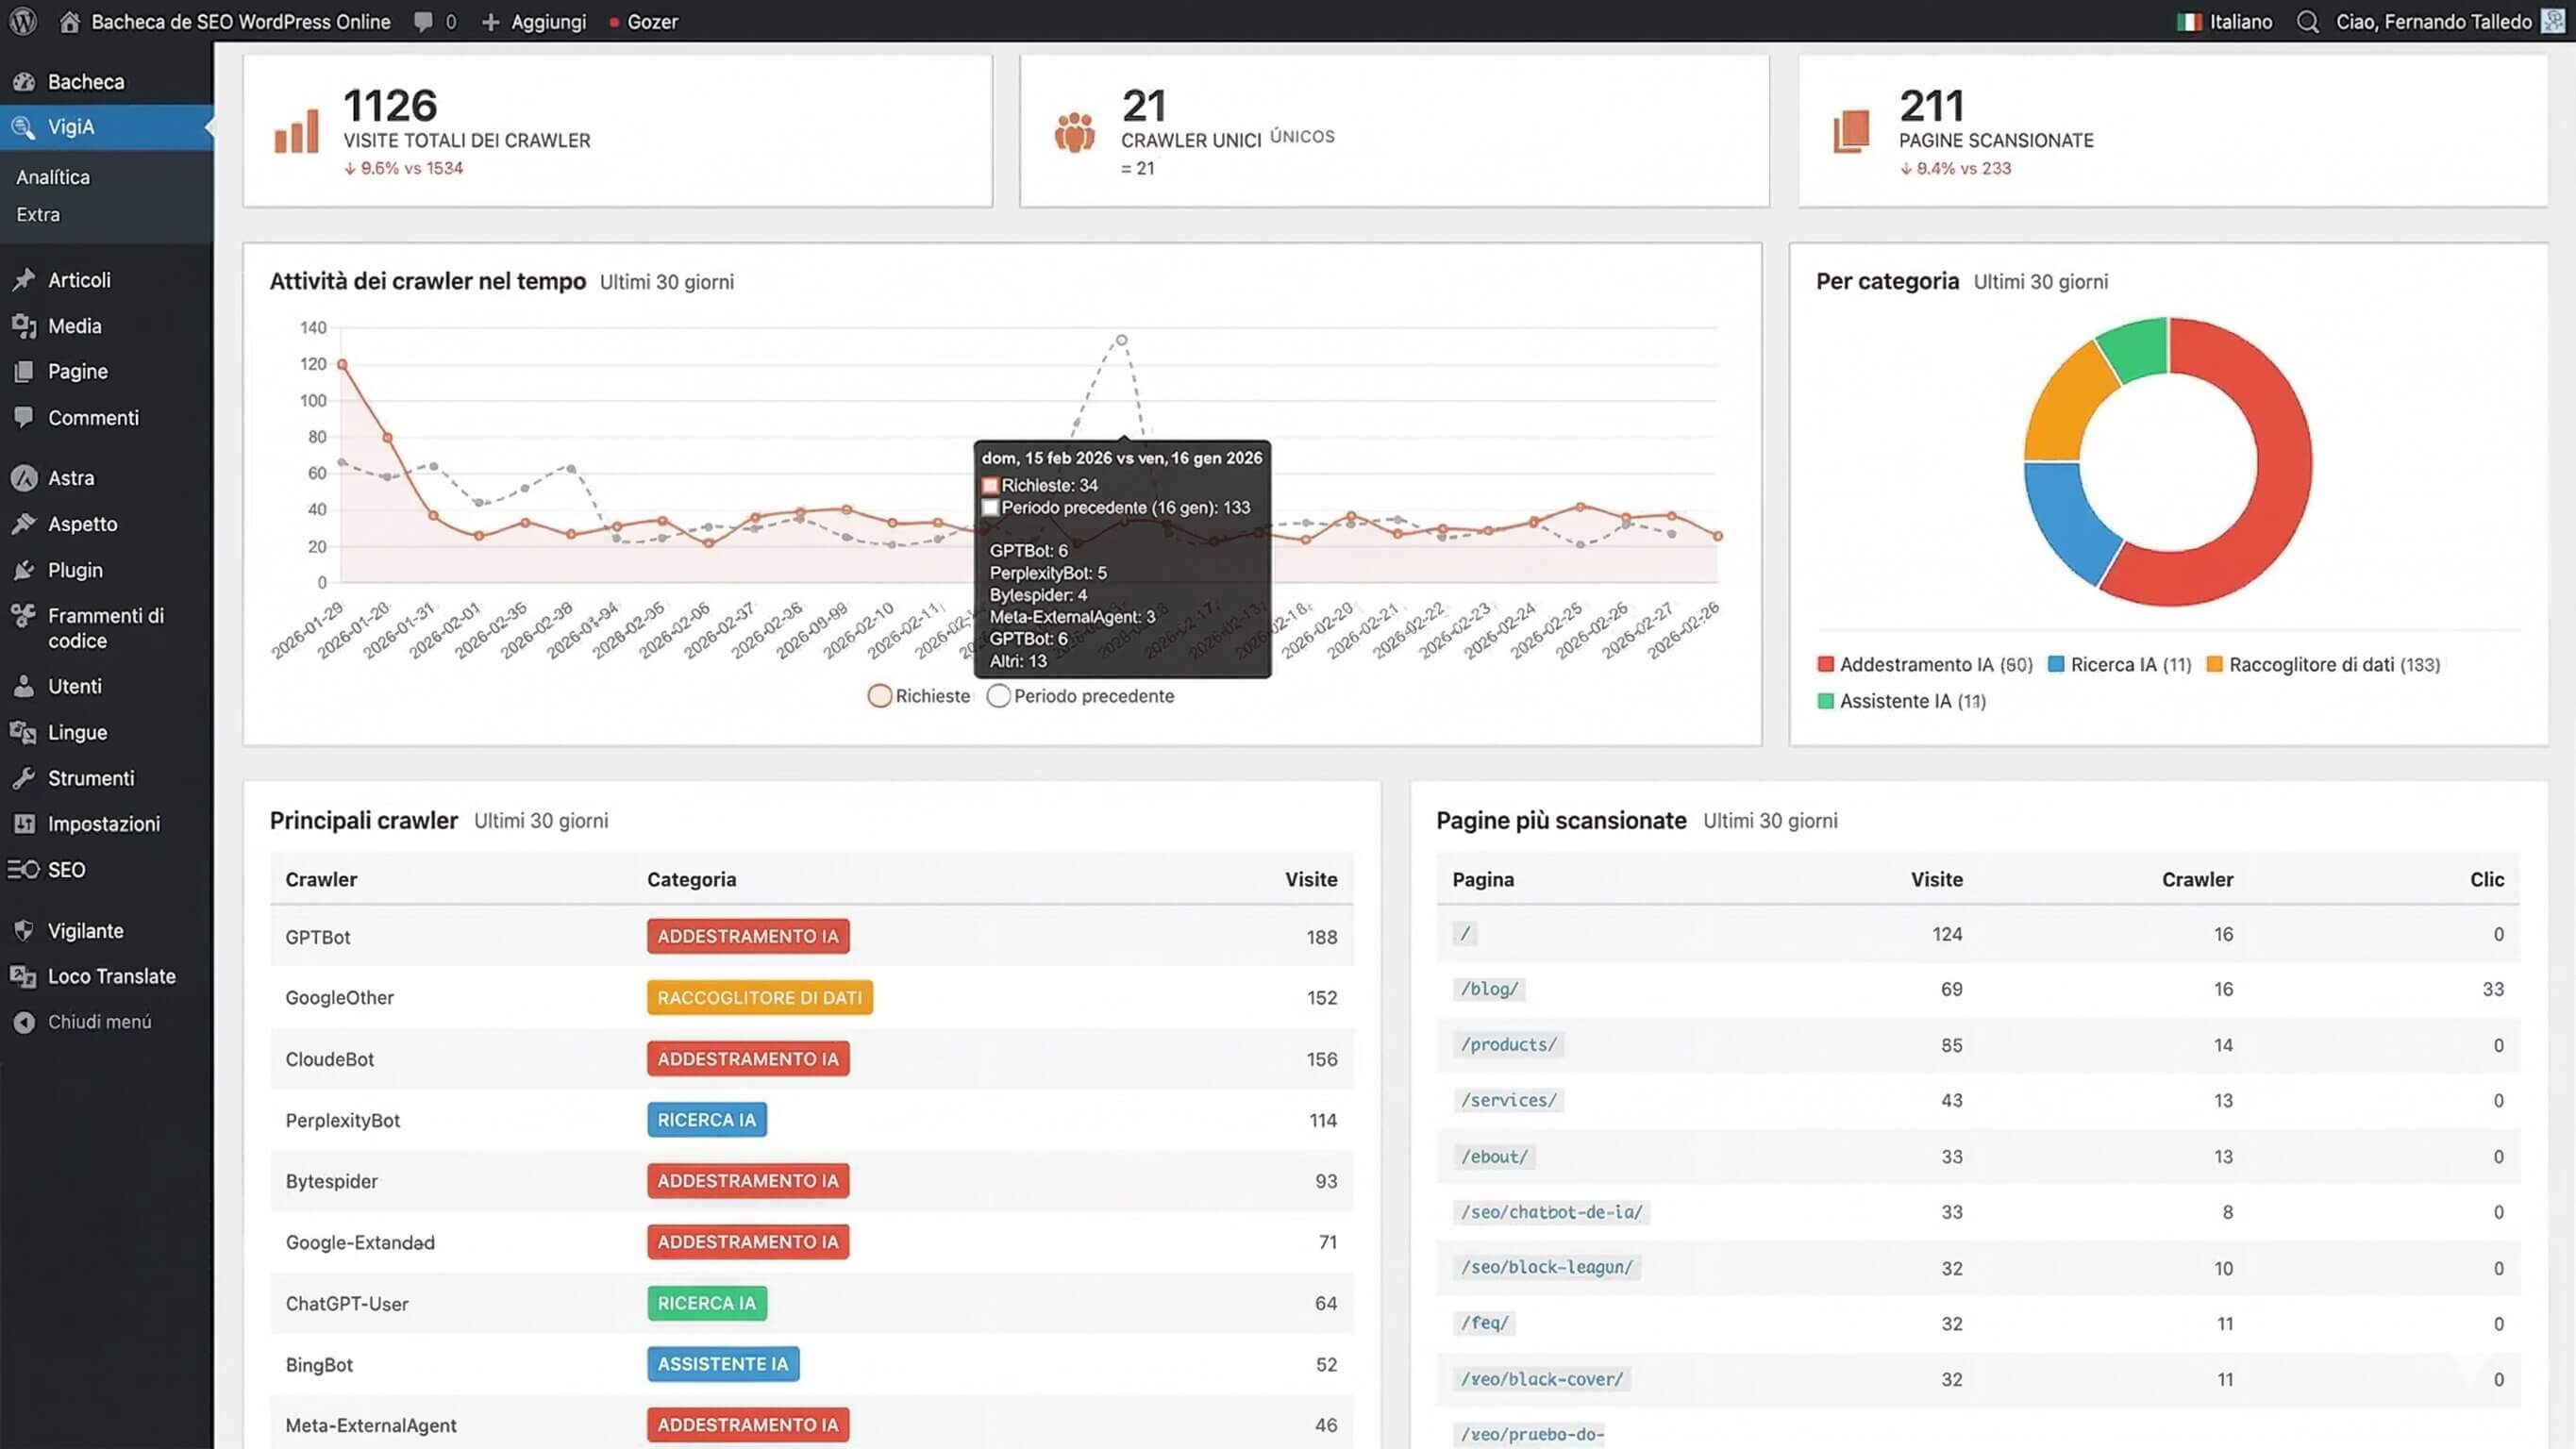Open the /seo/chatbot-de-ia/ link
2576x1449 pixels.
click(x=1550, y=1212)
